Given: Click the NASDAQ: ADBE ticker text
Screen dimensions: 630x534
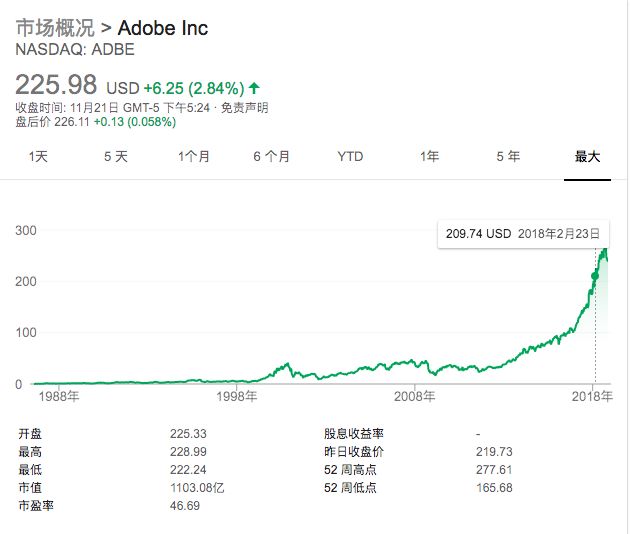Looking at the screenshot, I should pos(75,48).
